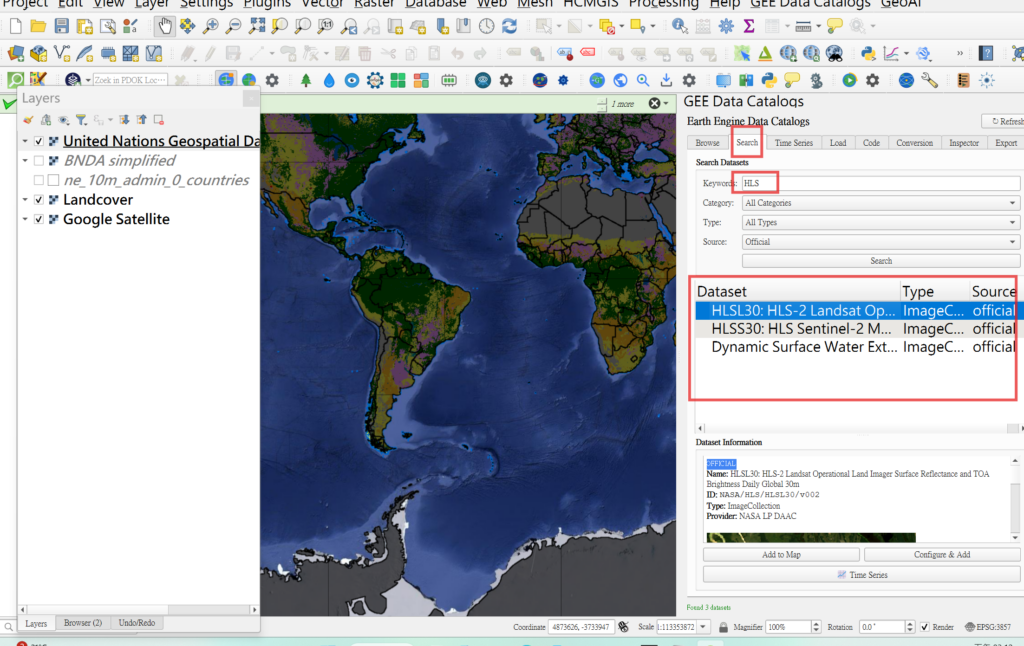Collapse the Google Satellite layer tree
The width and height of the screenshot is (1024, 646).
point(25,219)
